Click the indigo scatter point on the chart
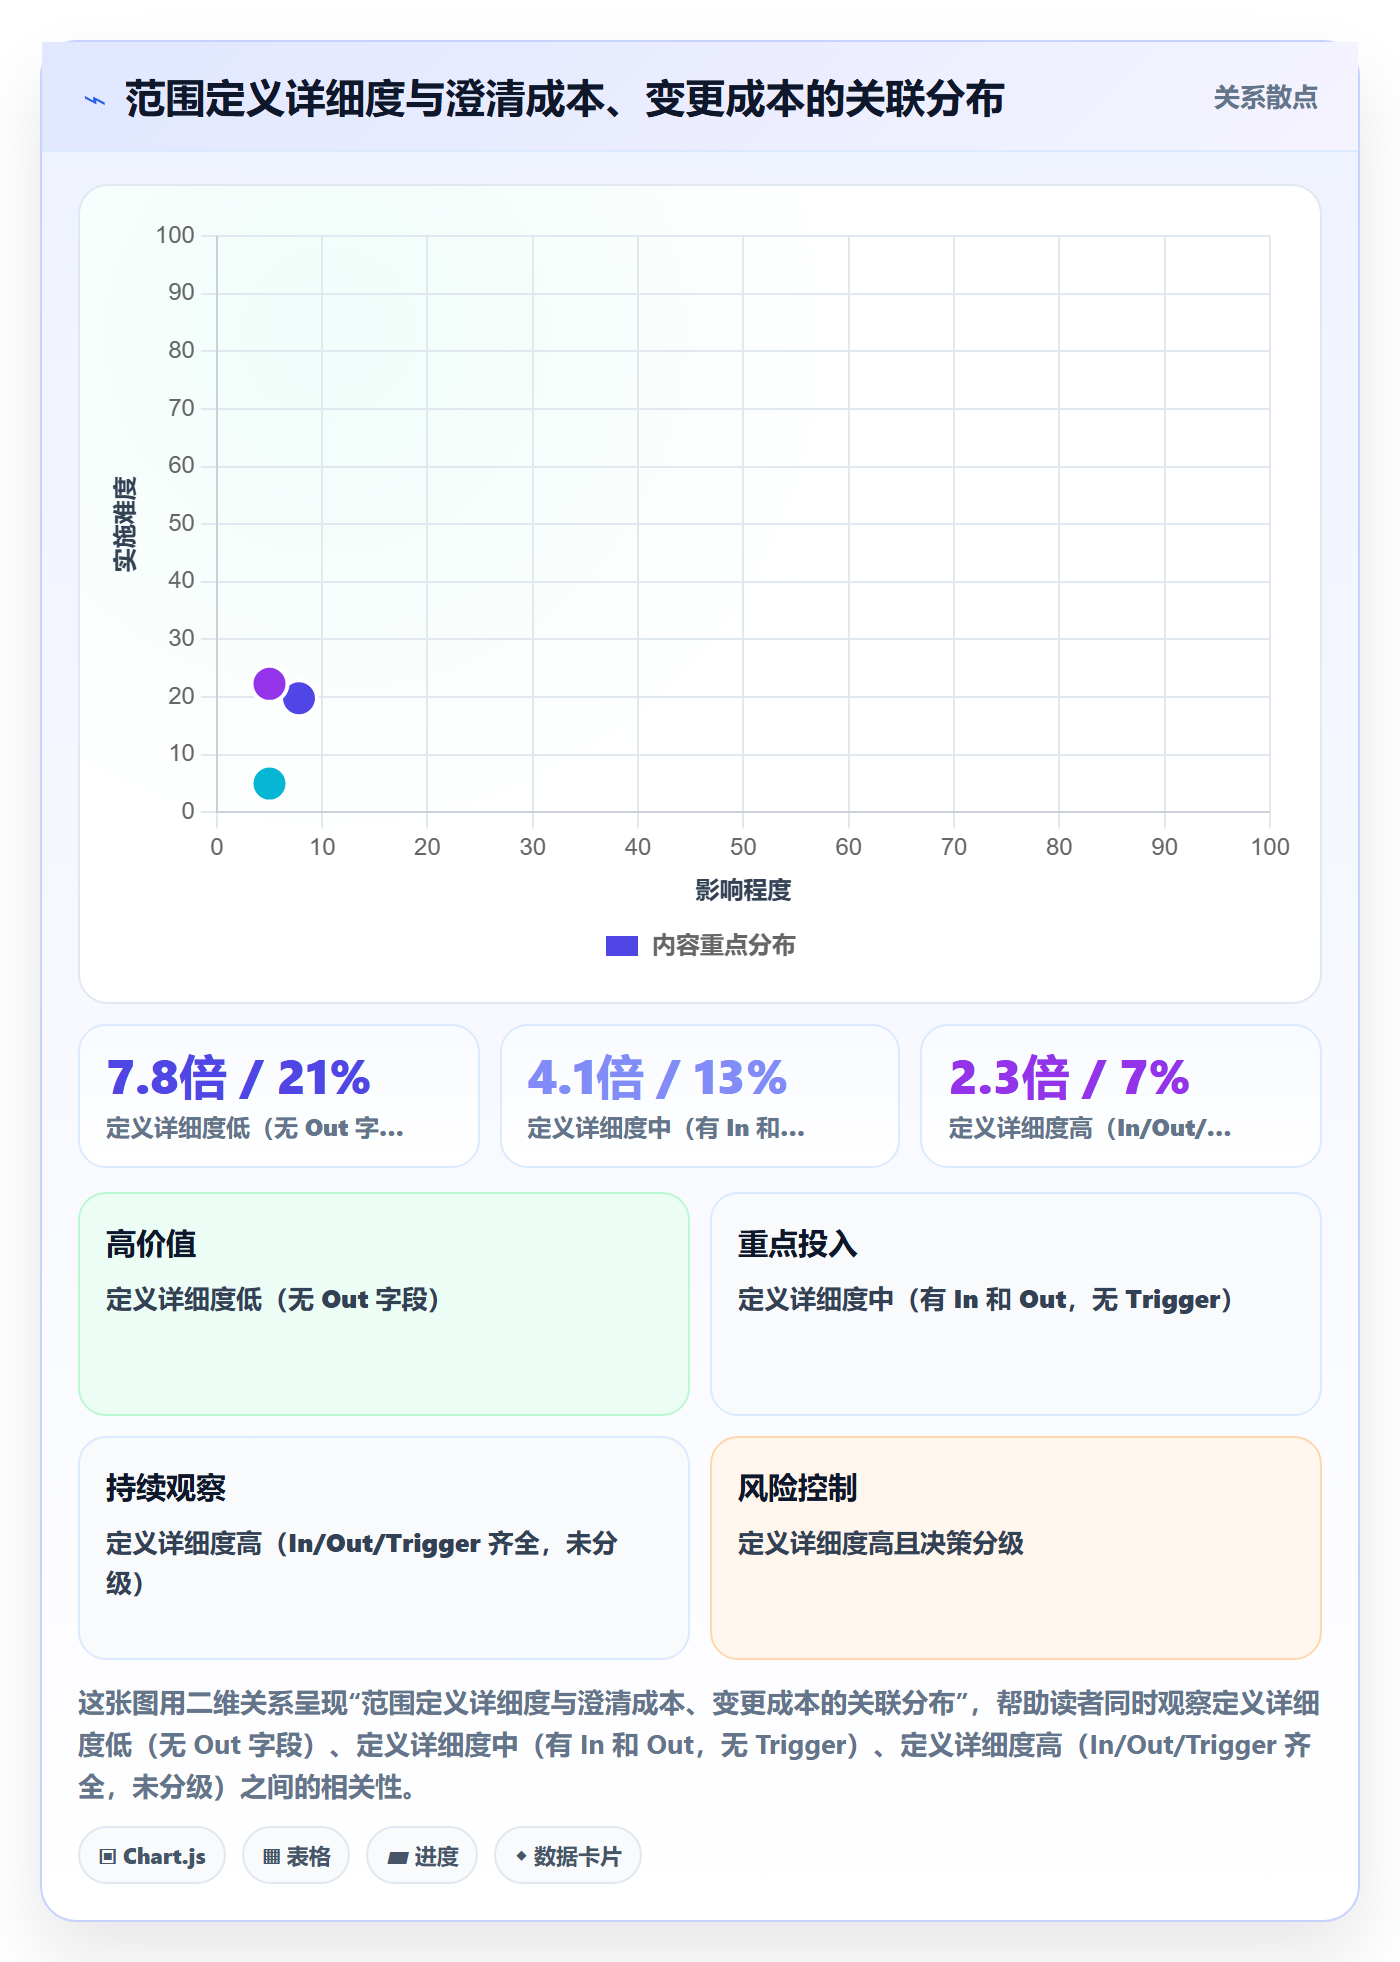Screen dimensions: 1400x1962 (299, 698)
